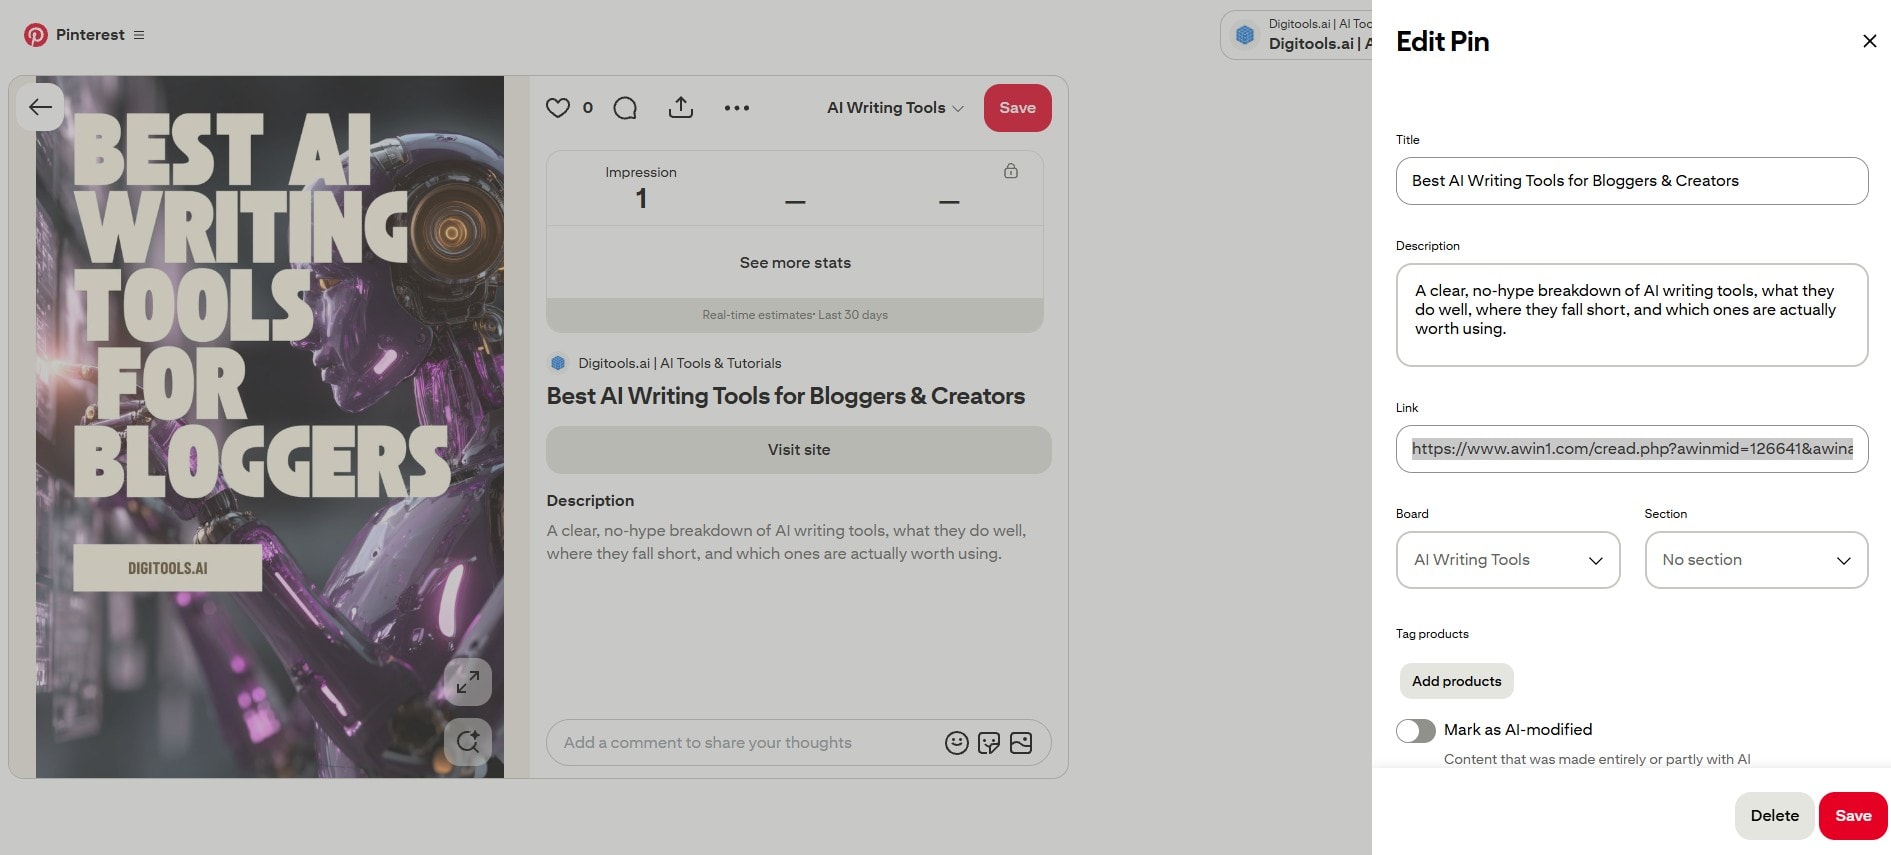This screenshot has width=1891, height=855.
Task: Delete the pin
Action: [1774, 816]
